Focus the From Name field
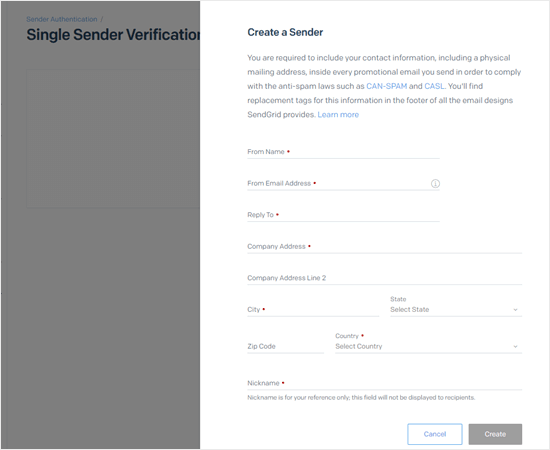The width and height of the screenshot is (550, 450). [343, 152]
